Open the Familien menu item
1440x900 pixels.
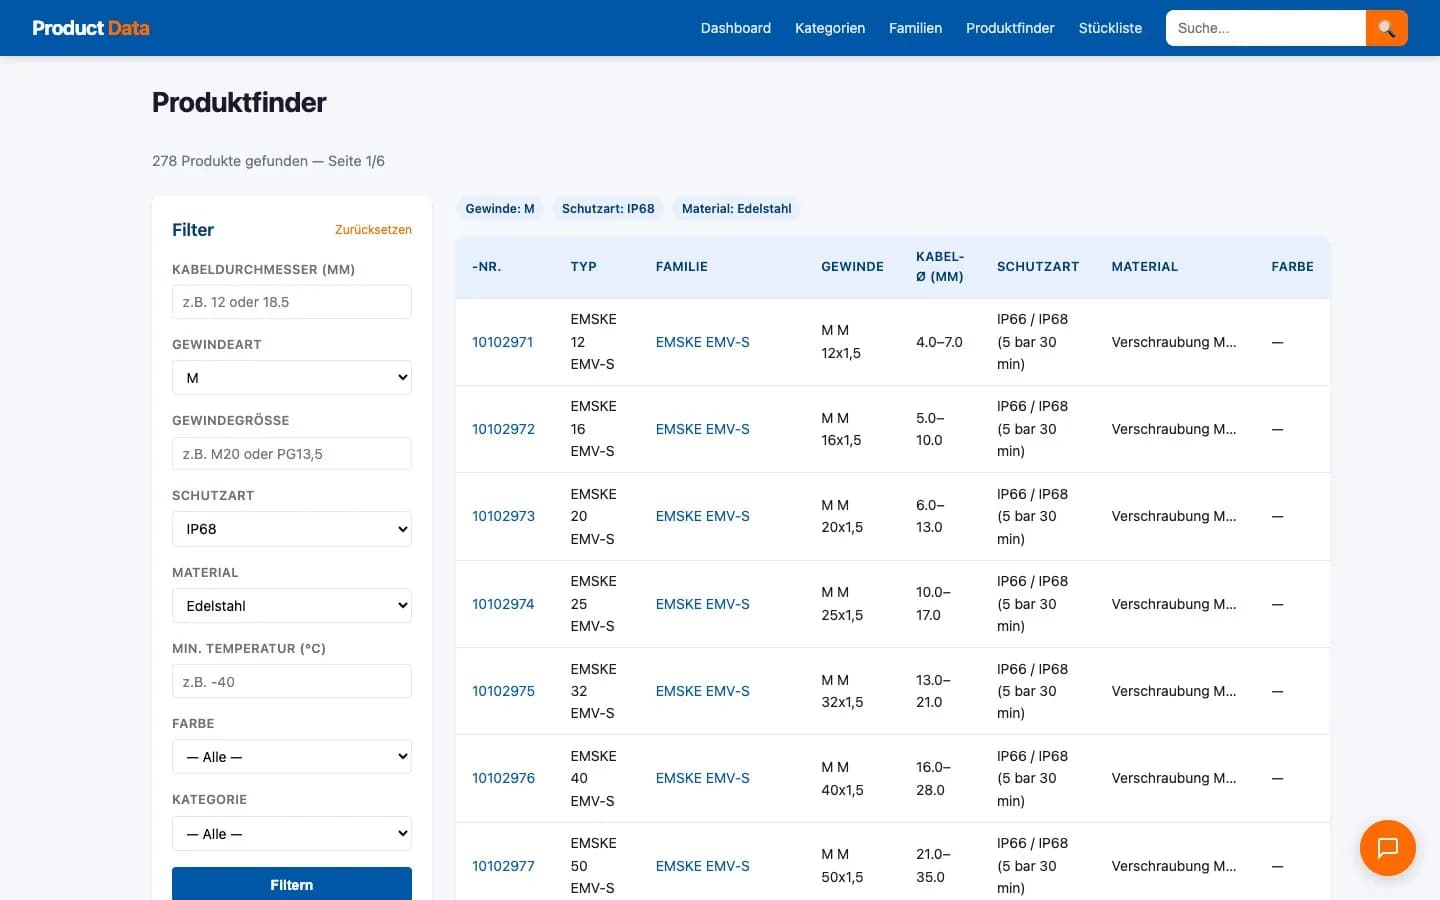coord(915,28)
